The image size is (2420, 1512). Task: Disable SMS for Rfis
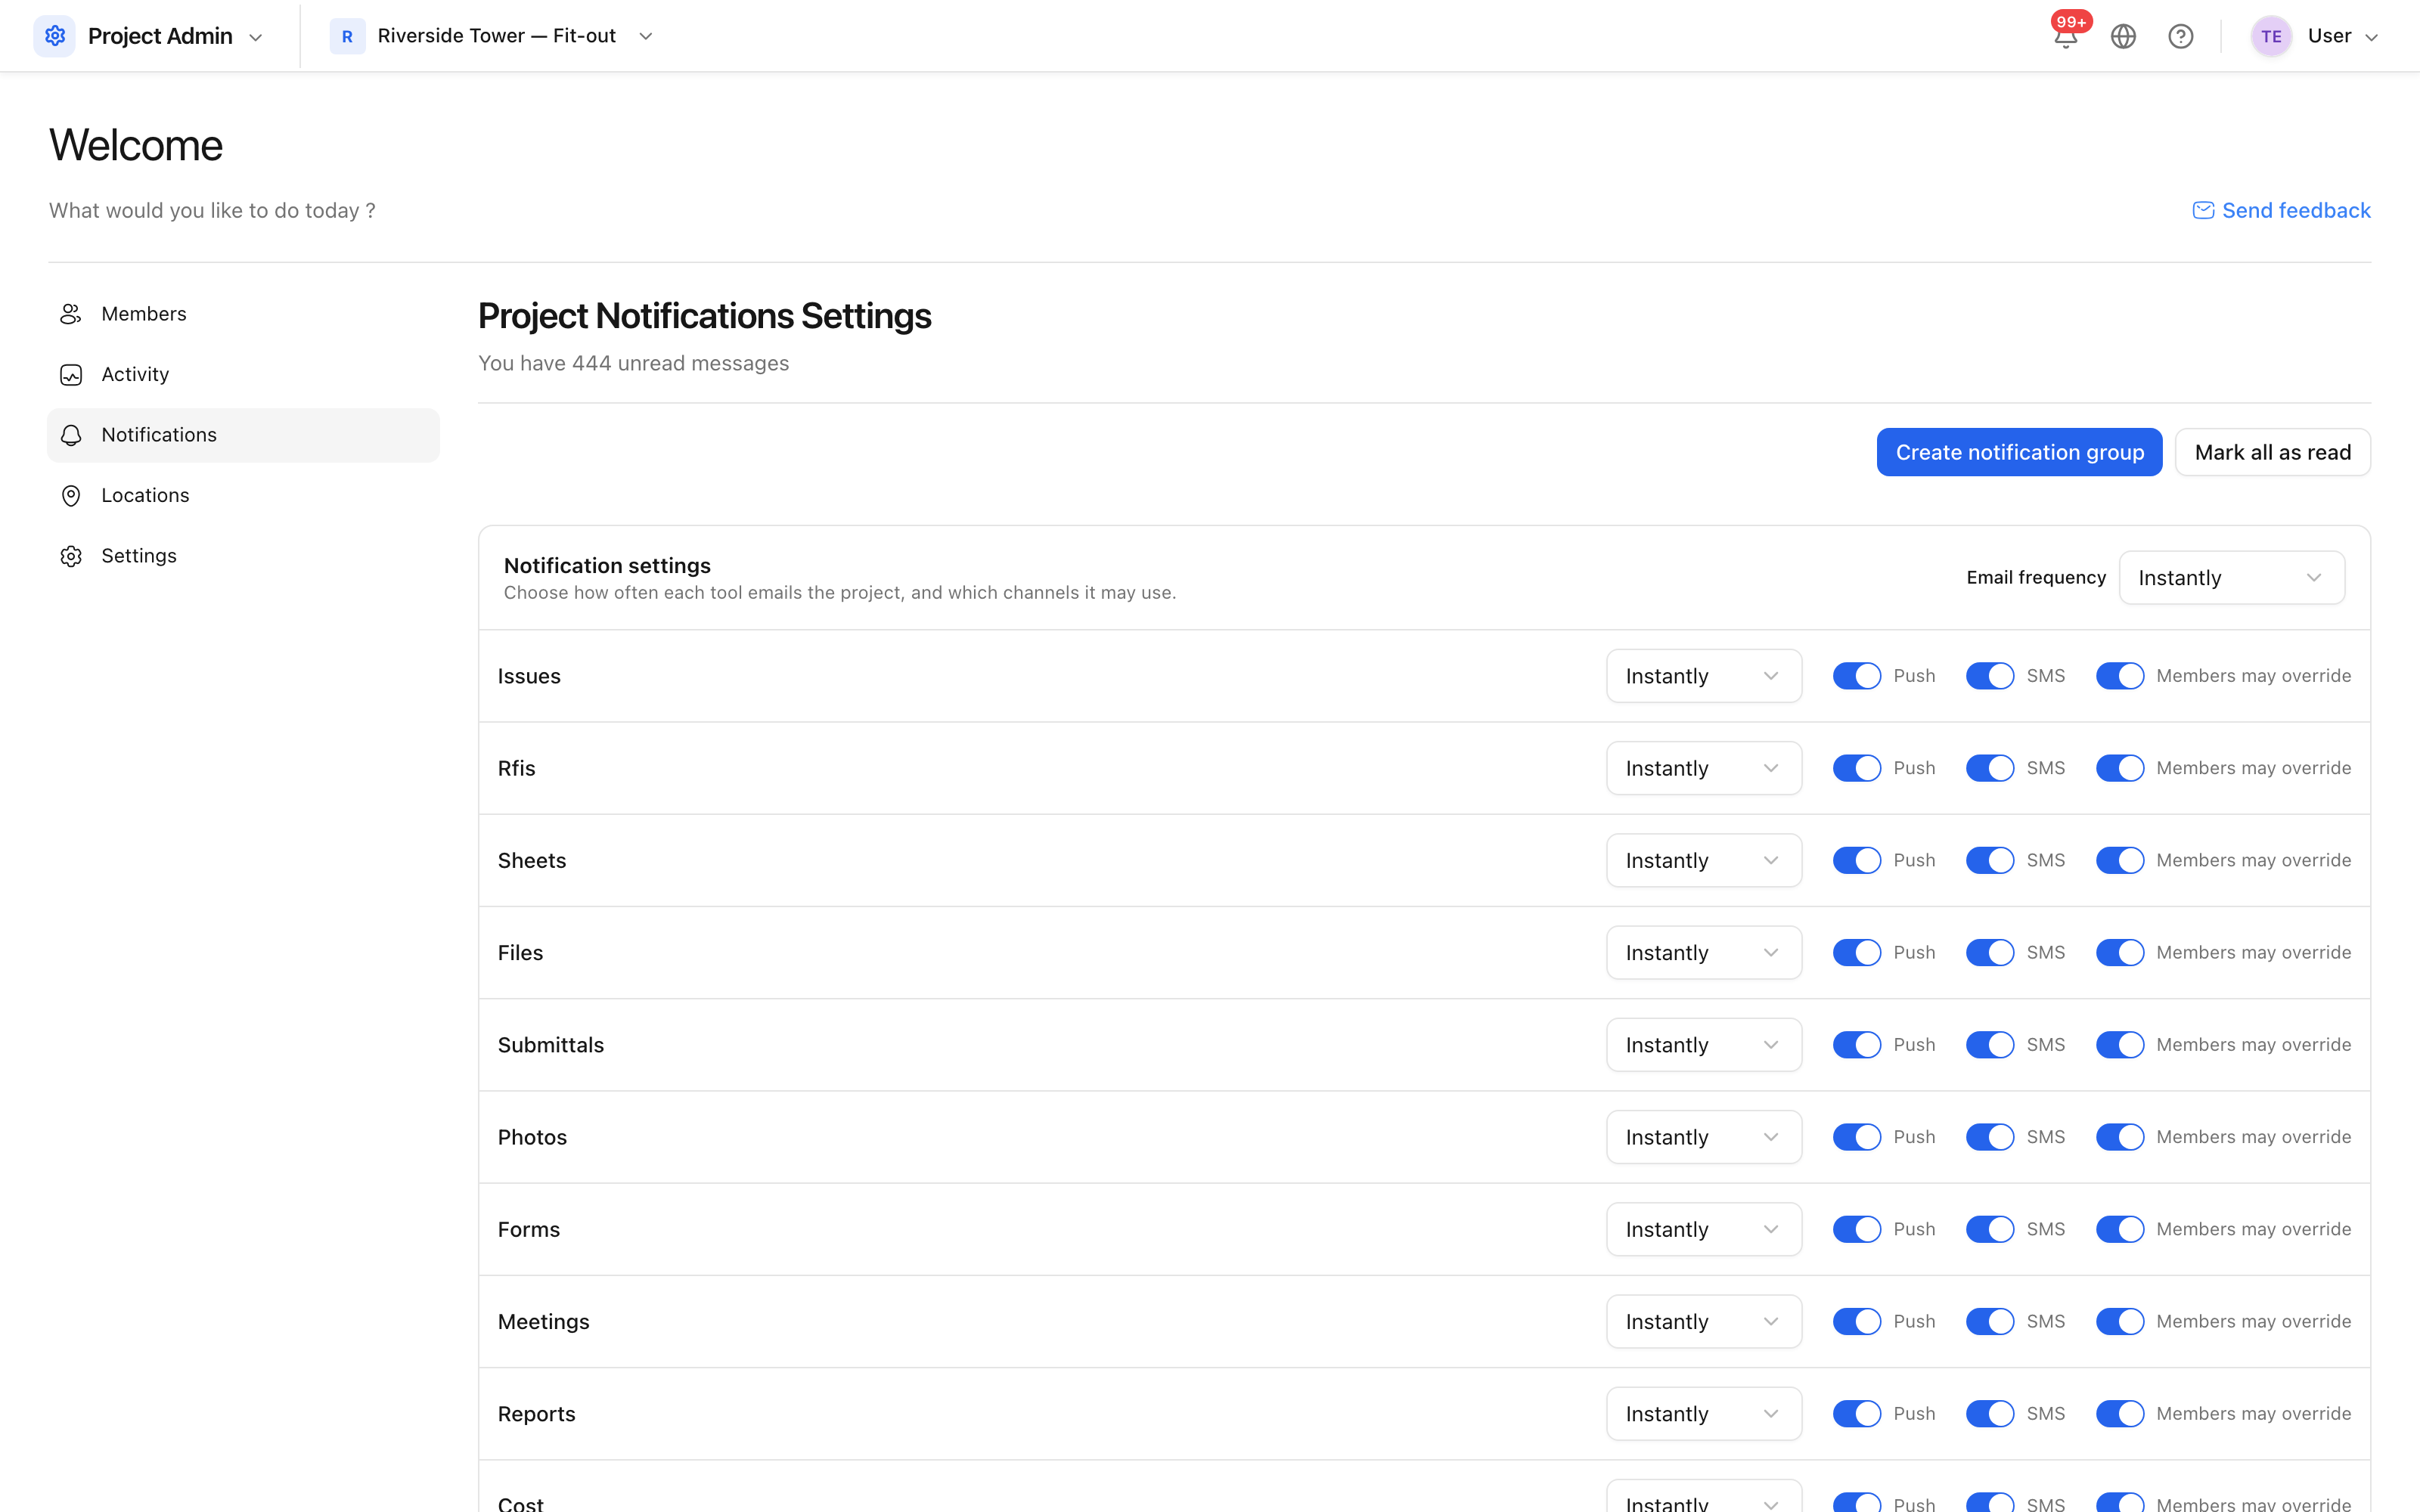click(x=1989, y=768)
